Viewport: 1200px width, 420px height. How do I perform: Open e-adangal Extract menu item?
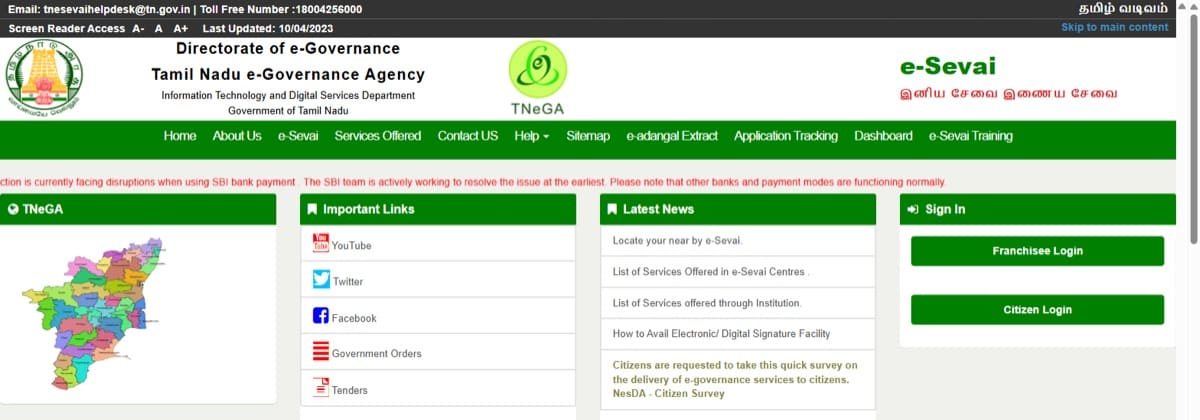pyautogui.click(x=672, y=136)
